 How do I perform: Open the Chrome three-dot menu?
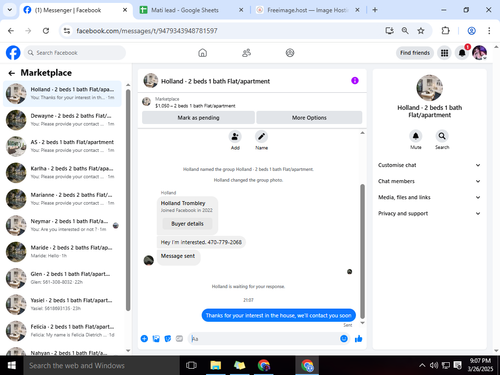tap(489, 31)
